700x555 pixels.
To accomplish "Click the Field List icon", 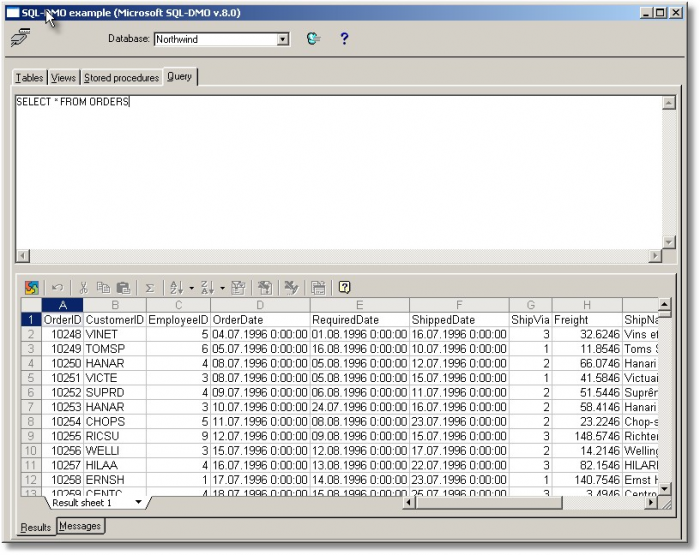I will click(318, 288).
